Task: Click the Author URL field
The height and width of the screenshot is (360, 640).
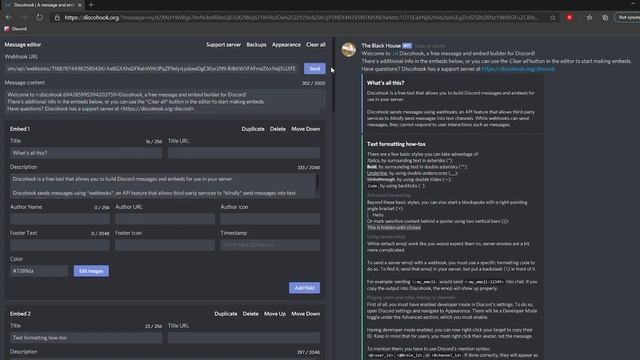Action: point(165,219)
